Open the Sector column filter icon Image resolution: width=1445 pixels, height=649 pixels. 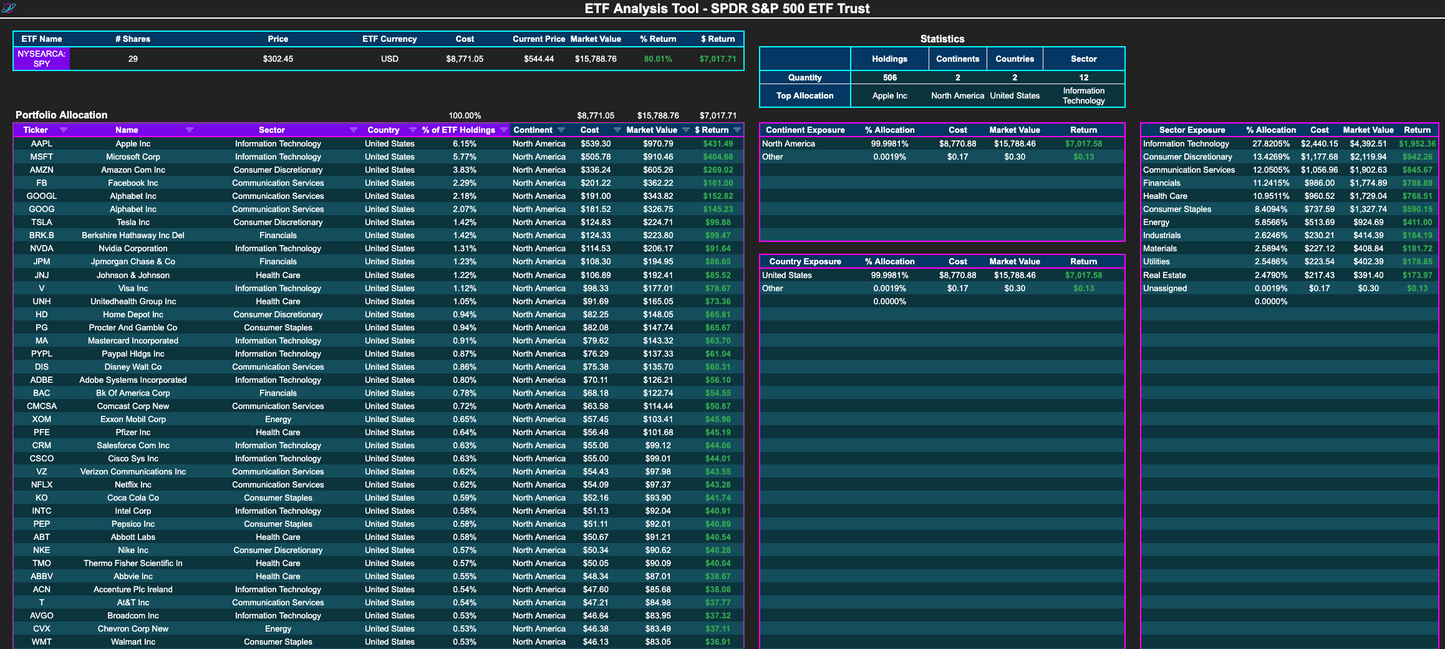click(354, 130)
